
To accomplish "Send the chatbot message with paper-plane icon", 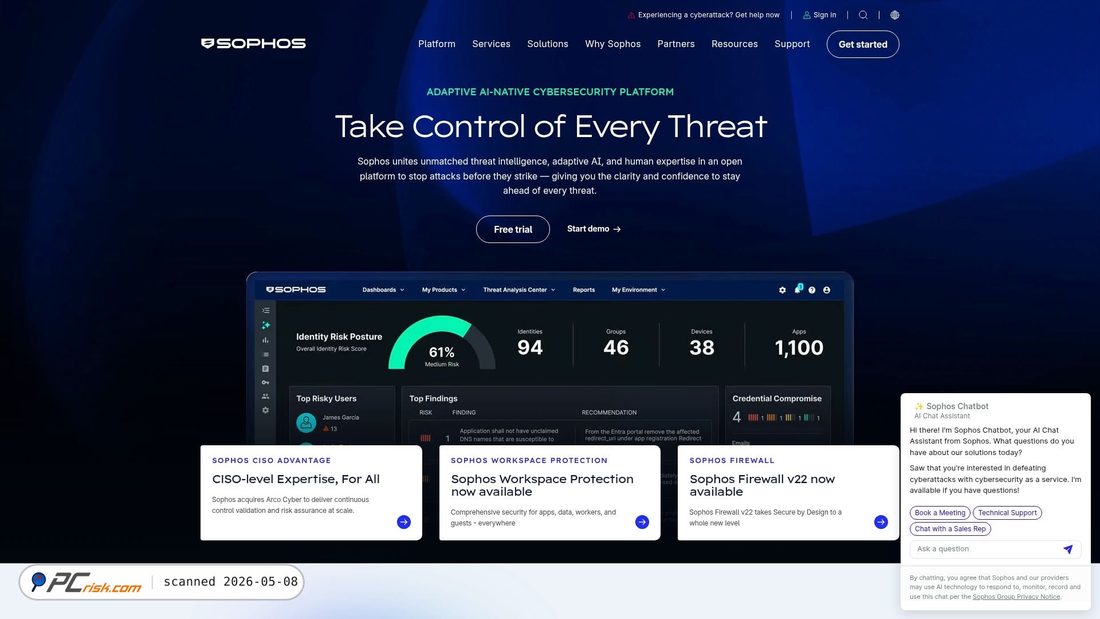I will point(1068,549).
